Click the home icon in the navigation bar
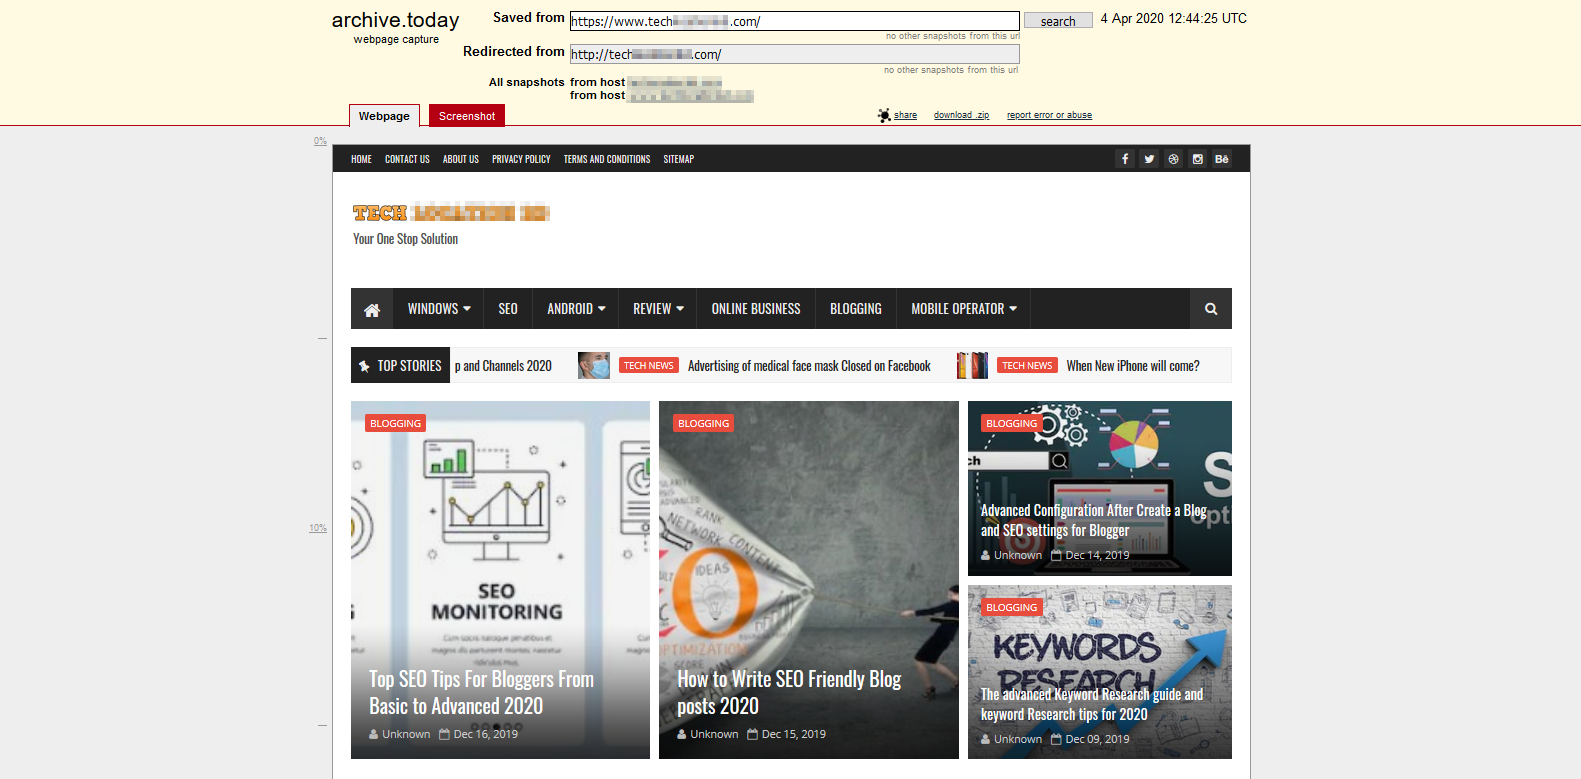The image size is (1581, 779). click(372, 309)
